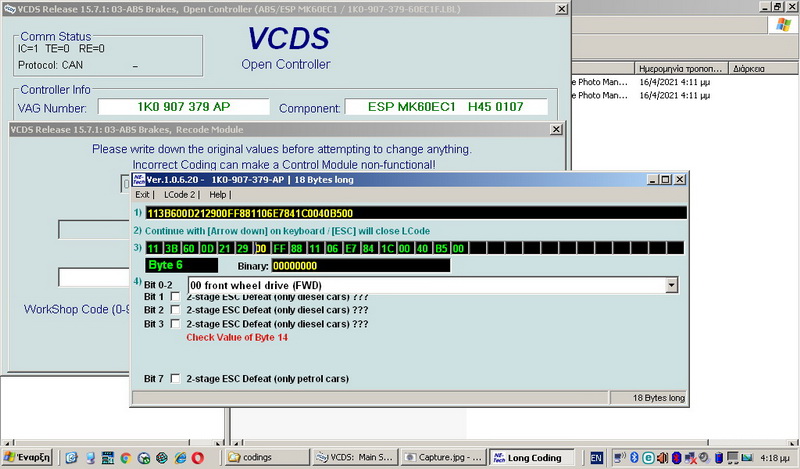Click the long coding hex string field
This screenshot has height=469, width=800.
415,213
